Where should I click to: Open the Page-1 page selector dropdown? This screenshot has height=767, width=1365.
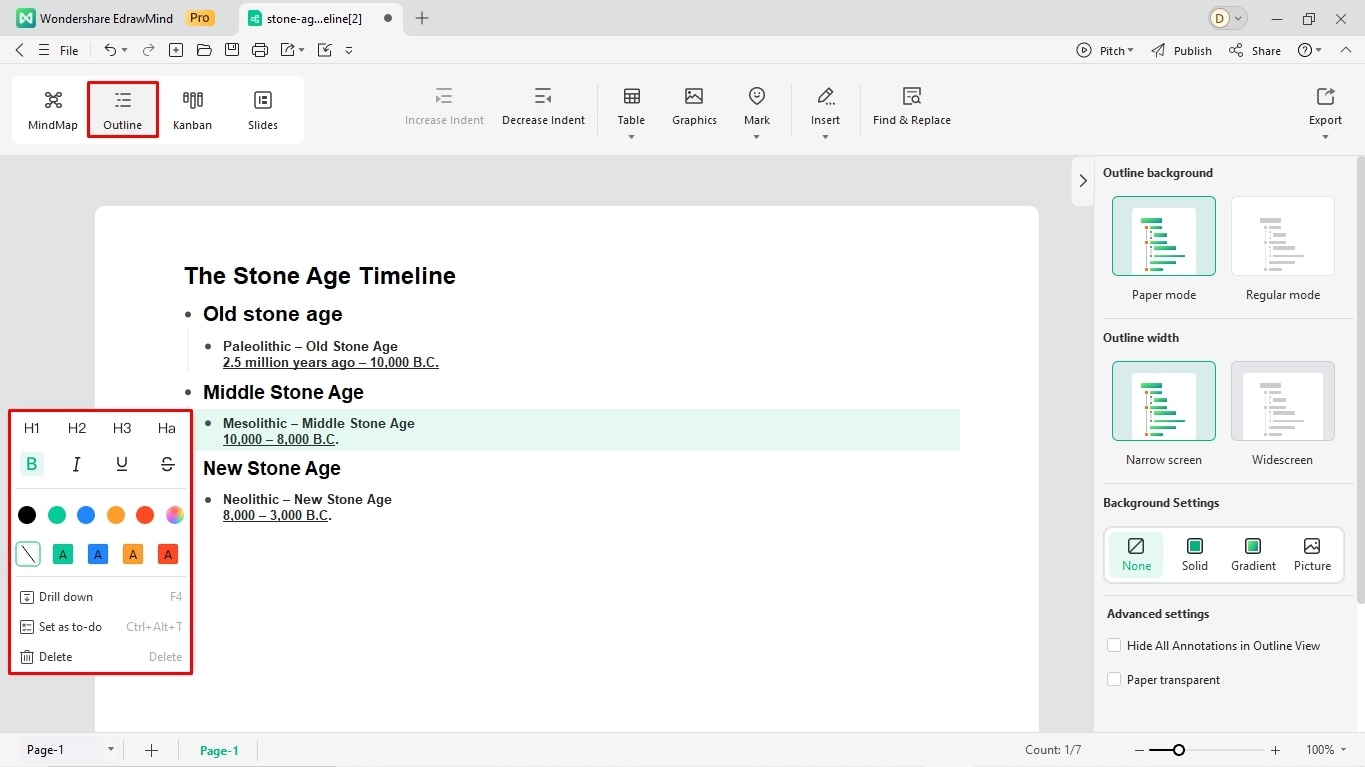pos(110,750)
